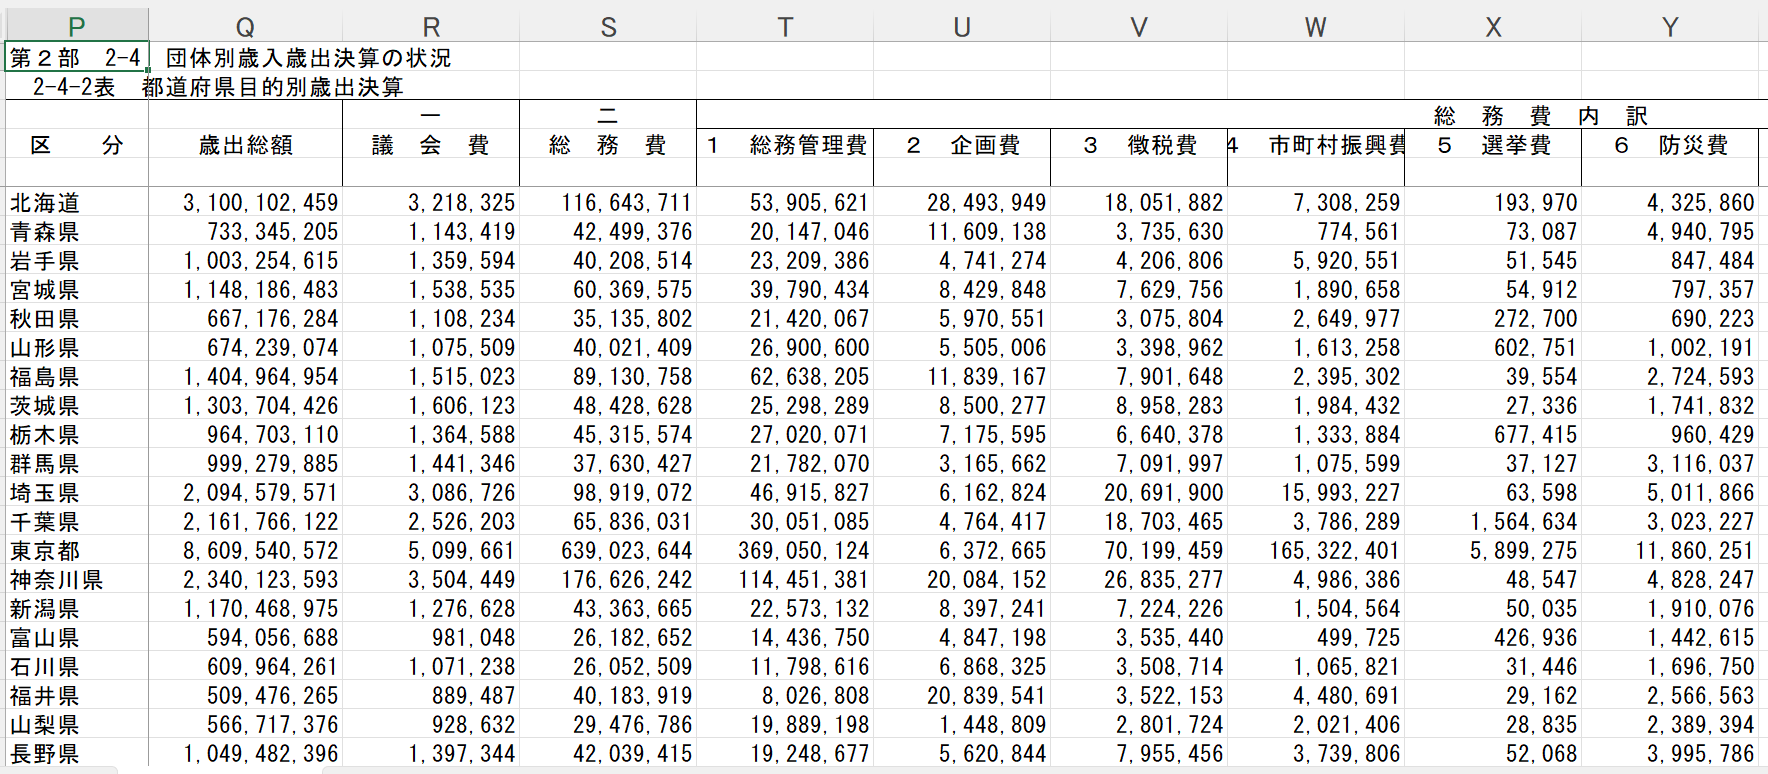Image resolution: width=1768 pixels, height=774 pixels.
Task: Select the 北海道 row label
Action: (x=76, y=203)
